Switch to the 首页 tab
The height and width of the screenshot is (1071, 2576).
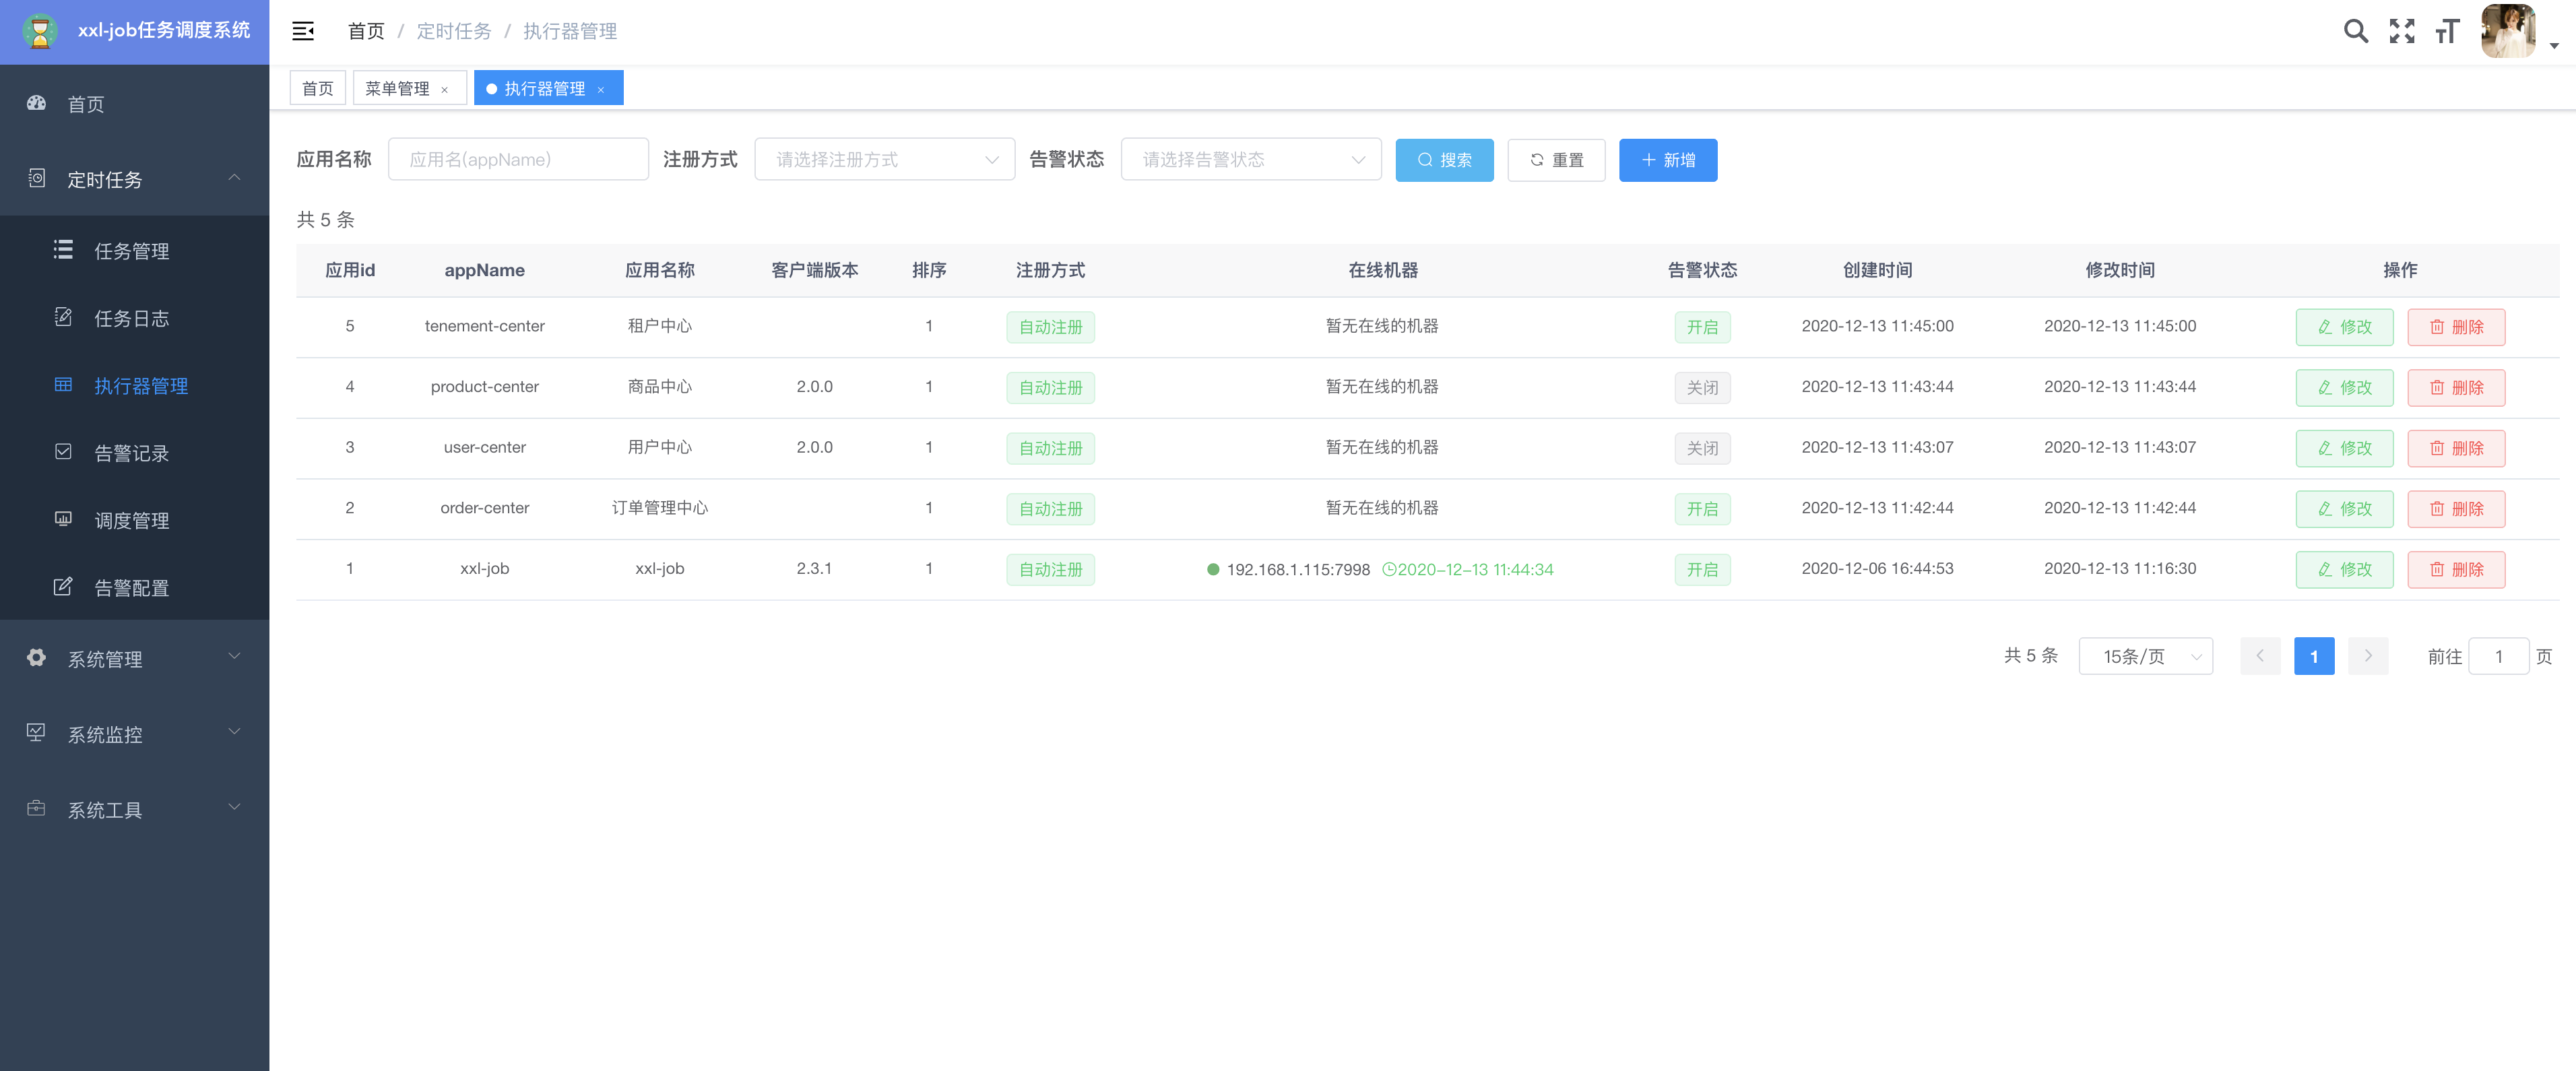tap(317, 89)
